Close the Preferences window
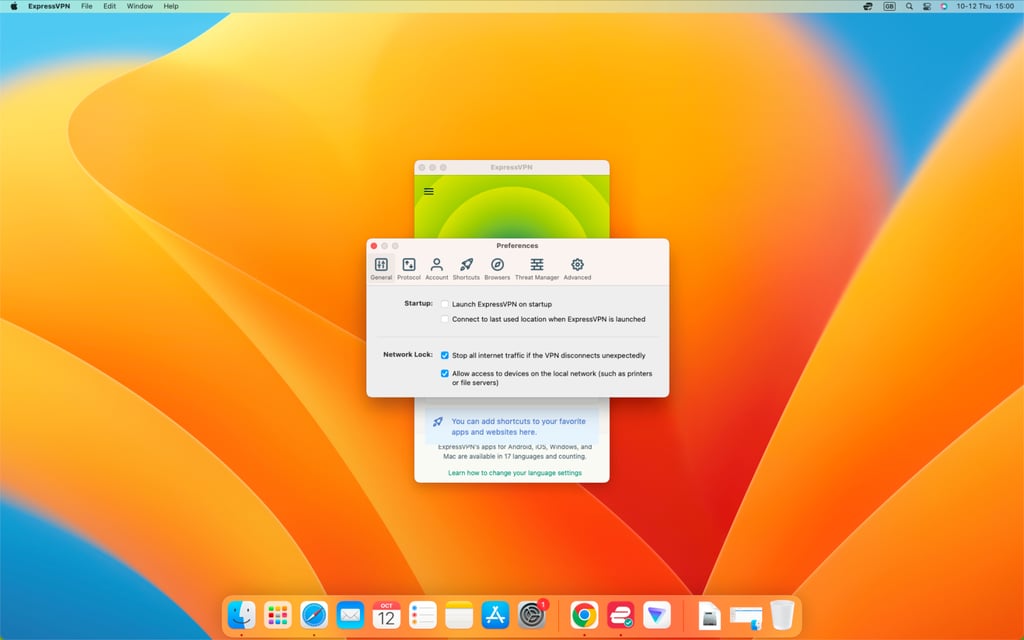The height and width of the screenshot is (640, 1024). (374, 246)
